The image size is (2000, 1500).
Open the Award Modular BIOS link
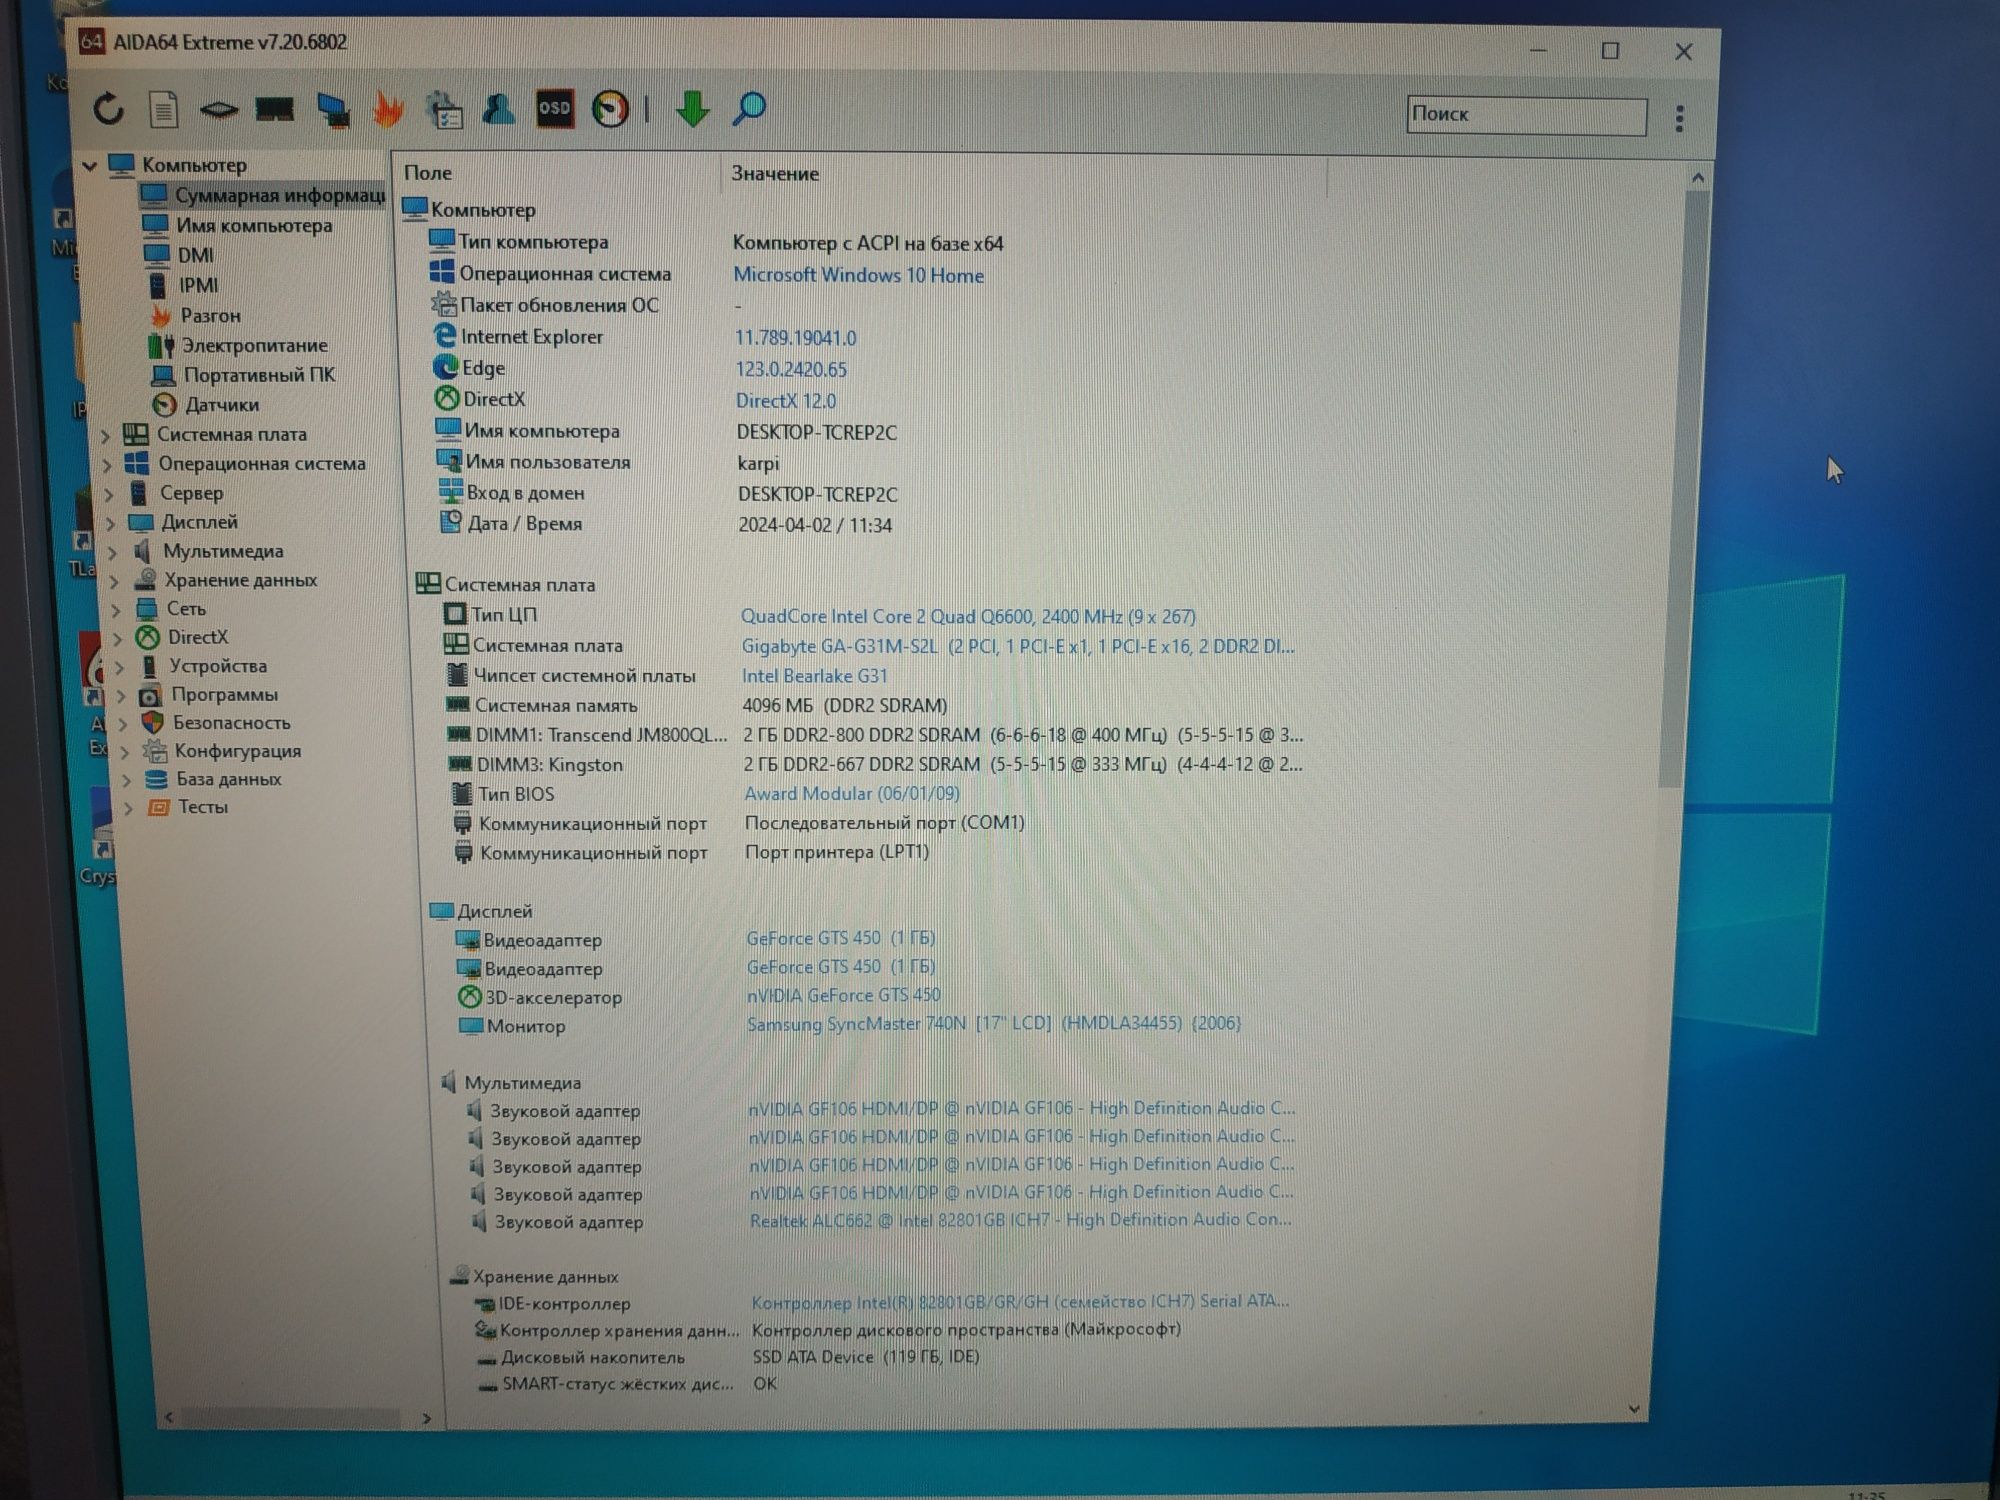coord(852,793)
